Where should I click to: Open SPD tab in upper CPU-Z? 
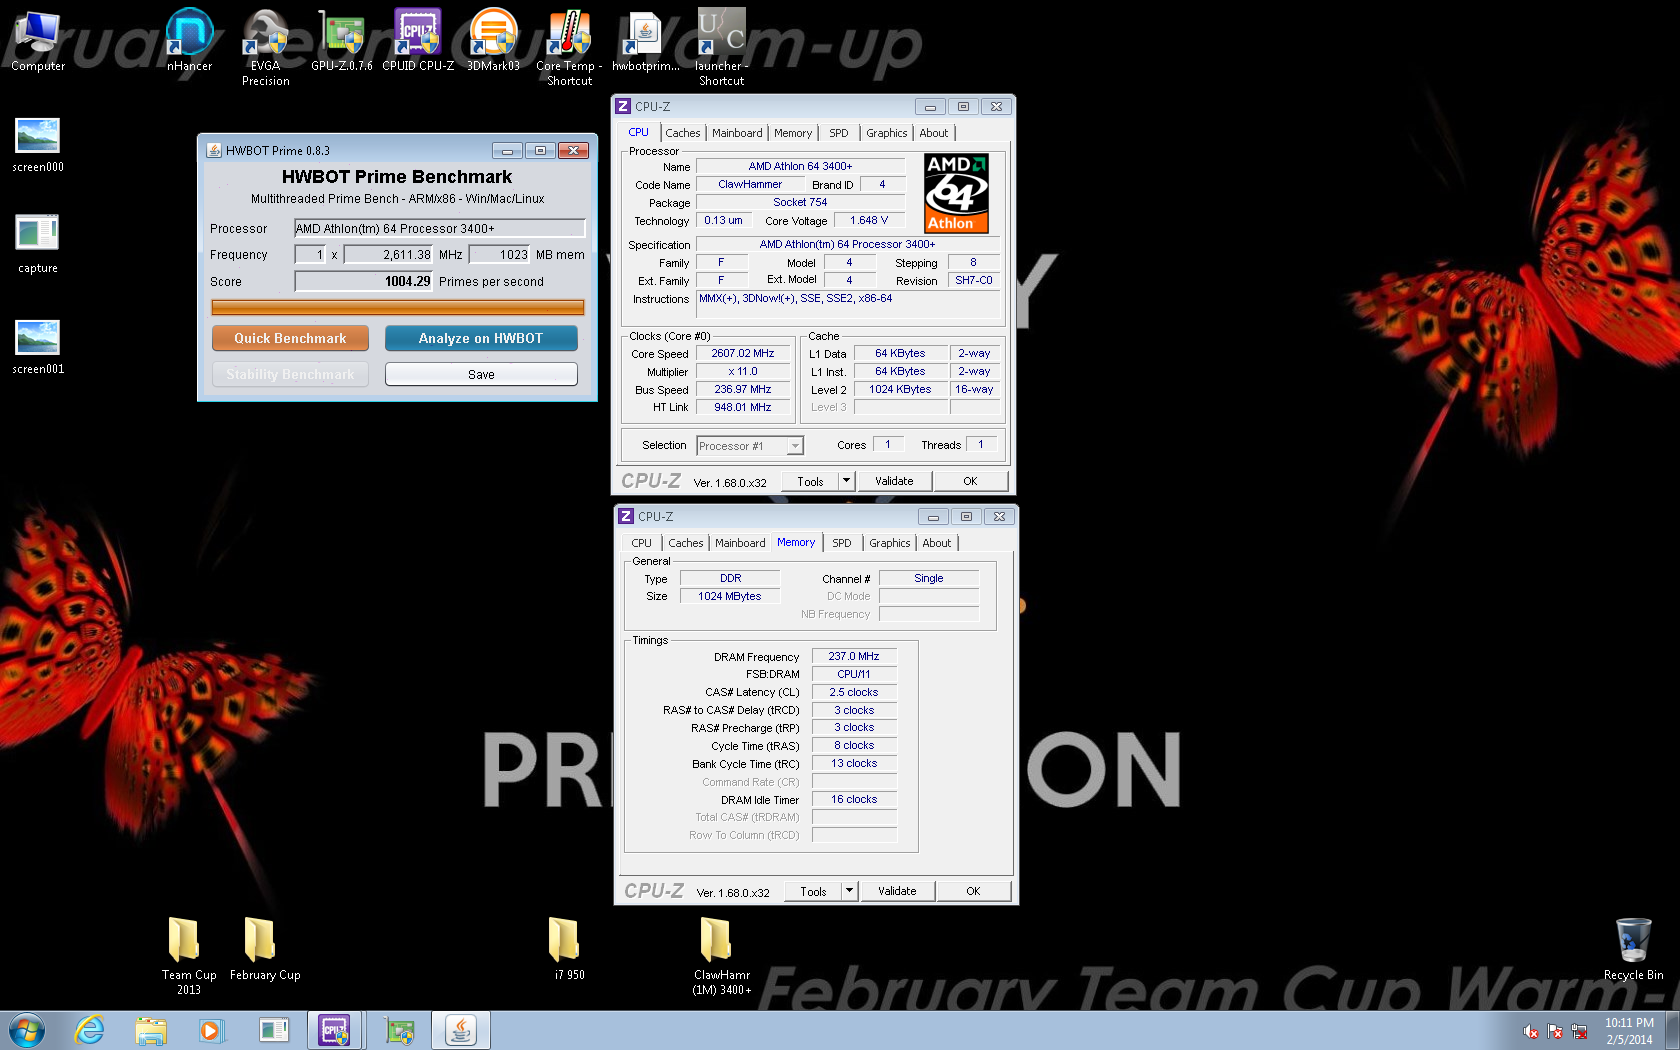click(x=839, y=133)
